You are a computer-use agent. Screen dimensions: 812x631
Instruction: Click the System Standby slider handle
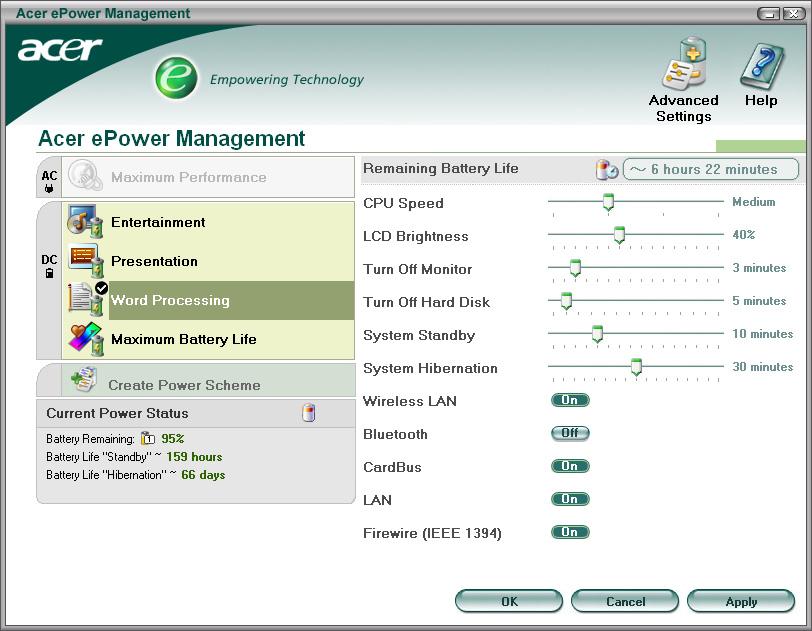(x=598, y=334)
